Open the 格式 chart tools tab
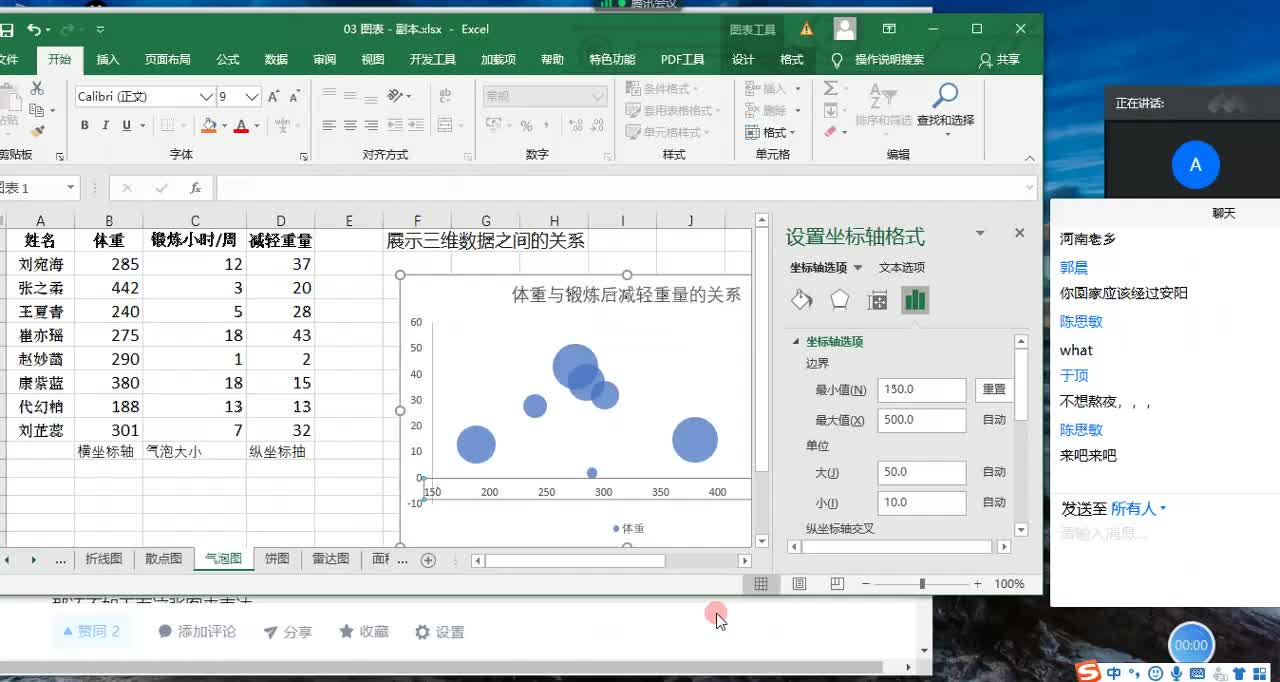This screenshot has width=1280, height=682. [x=792, y=60]
